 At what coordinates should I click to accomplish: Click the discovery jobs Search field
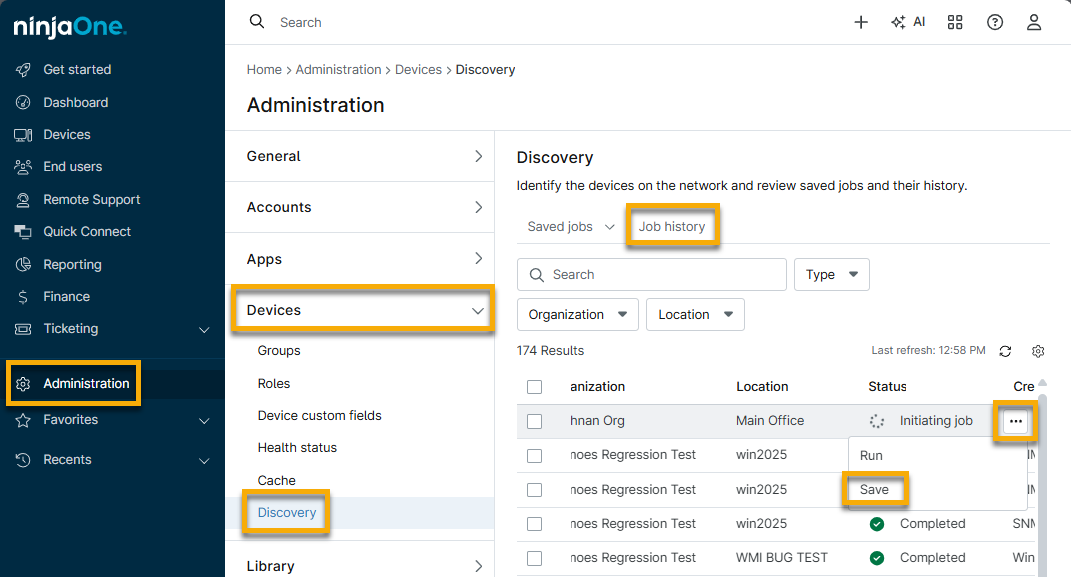[x=652, y=274]
